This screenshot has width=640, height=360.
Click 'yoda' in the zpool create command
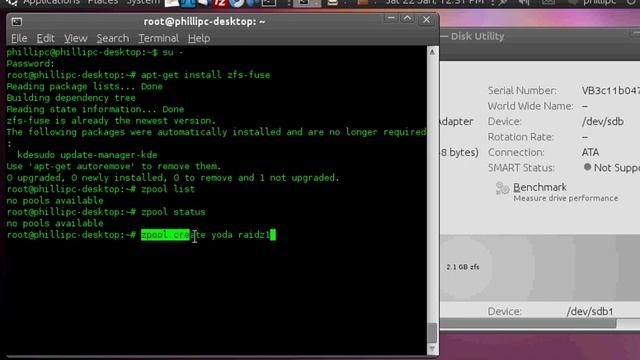point(222,235)
